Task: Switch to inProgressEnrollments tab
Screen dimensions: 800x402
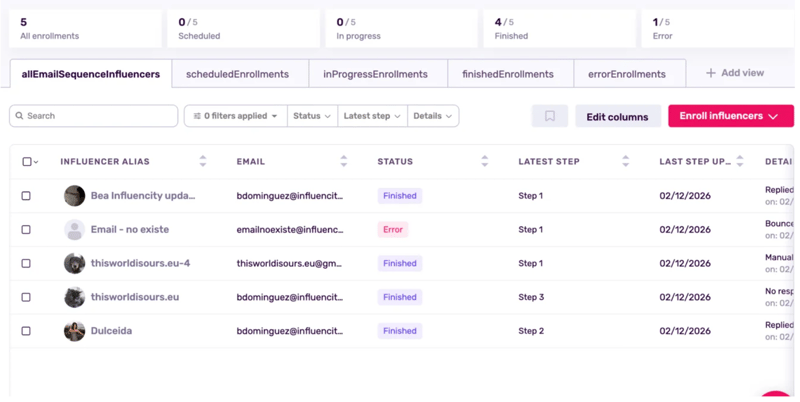Action: coord(376,74)
